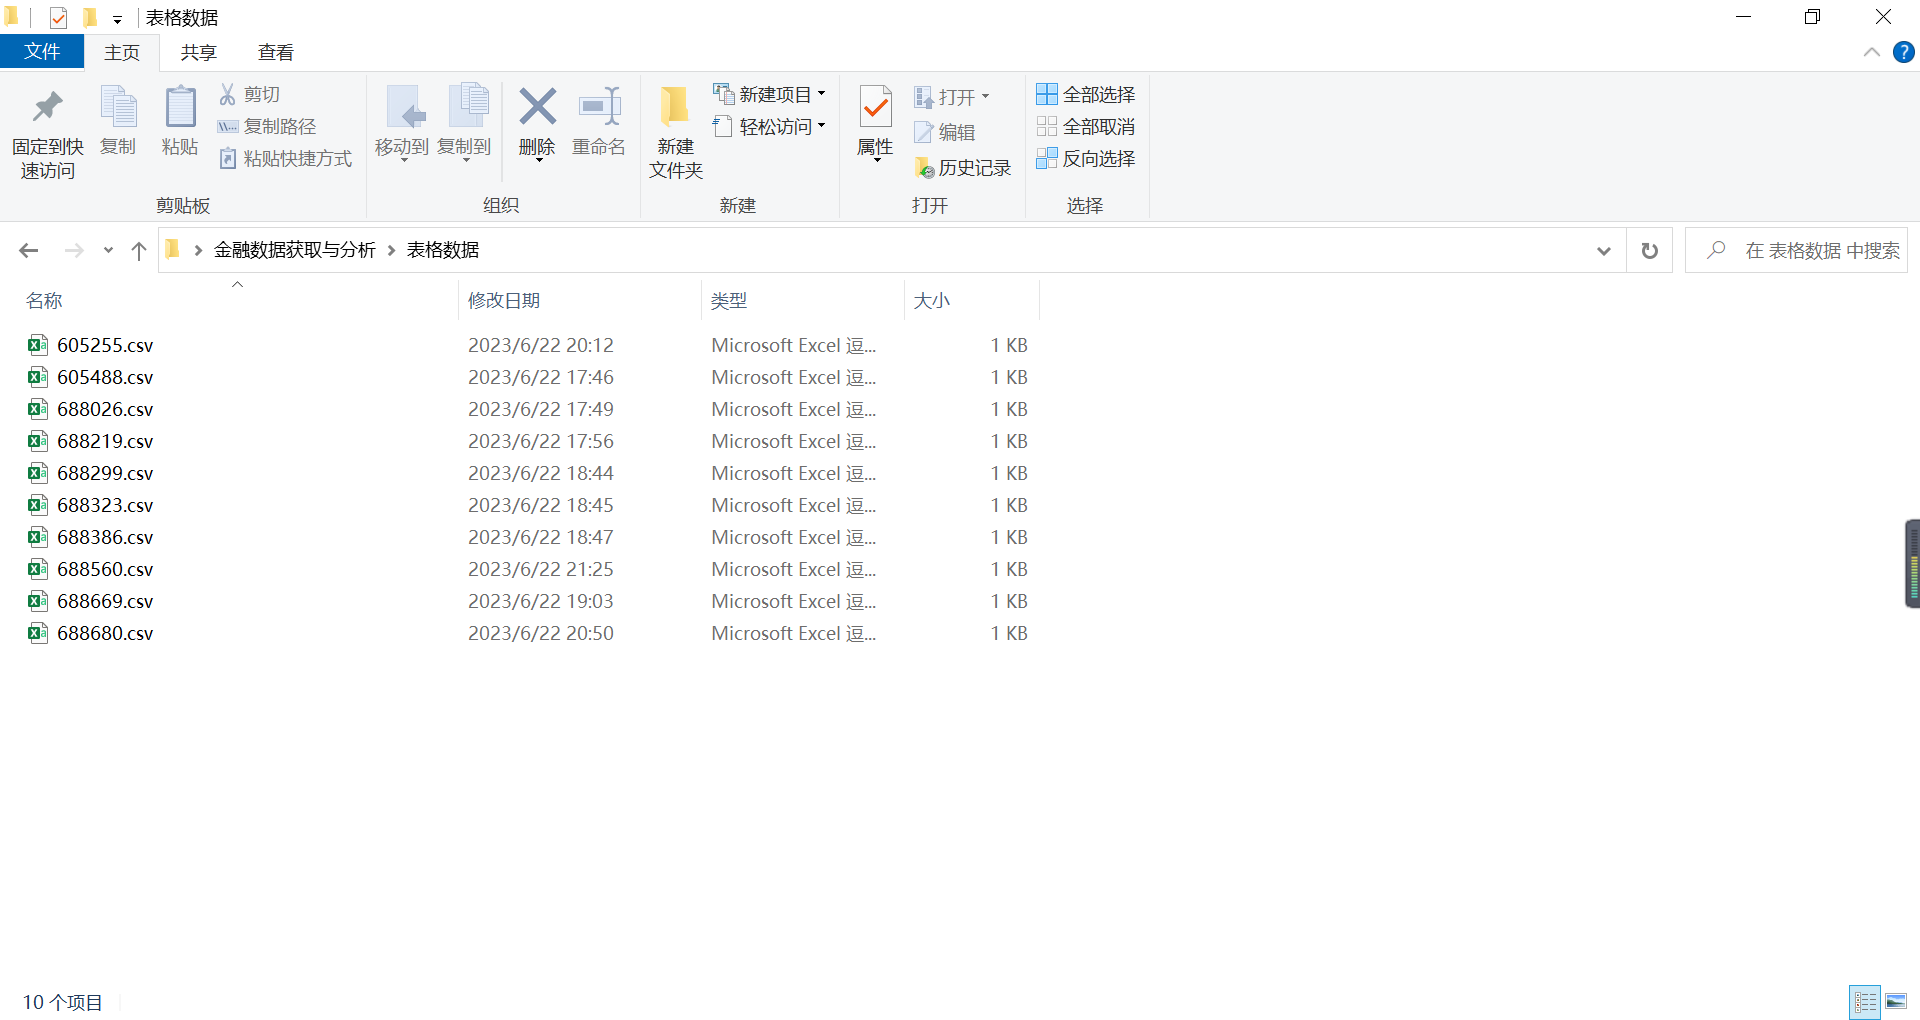Click Select all (全部选择)
1920x1020 pixels.
(1085, 94)
